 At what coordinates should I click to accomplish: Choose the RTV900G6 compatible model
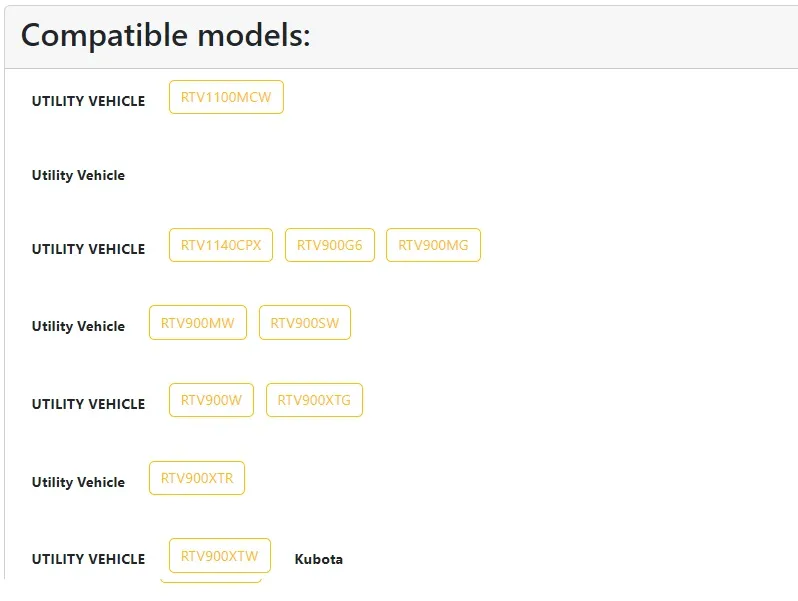click(330, 245)
